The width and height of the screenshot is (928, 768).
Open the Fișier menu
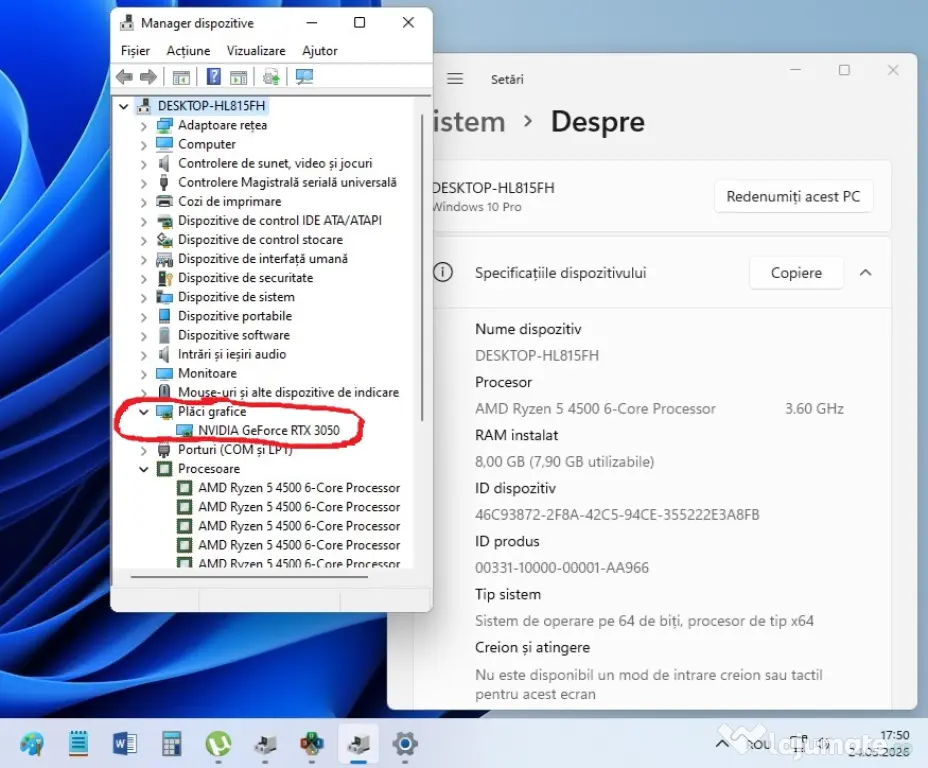click(x=135, y=51)
